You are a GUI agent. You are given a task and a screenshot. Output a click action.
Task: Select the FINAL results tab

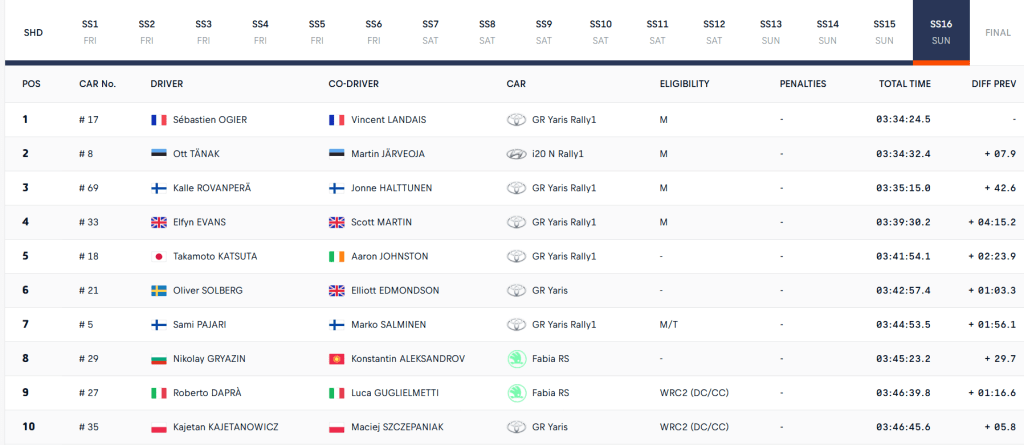click(998, 32)
